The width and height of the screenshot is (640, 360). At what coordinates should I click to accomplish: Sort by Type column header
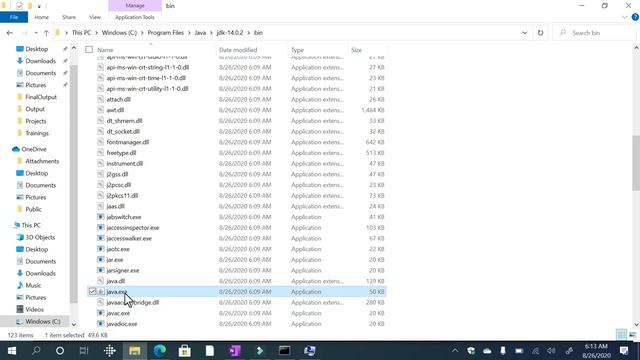point(298,50)
